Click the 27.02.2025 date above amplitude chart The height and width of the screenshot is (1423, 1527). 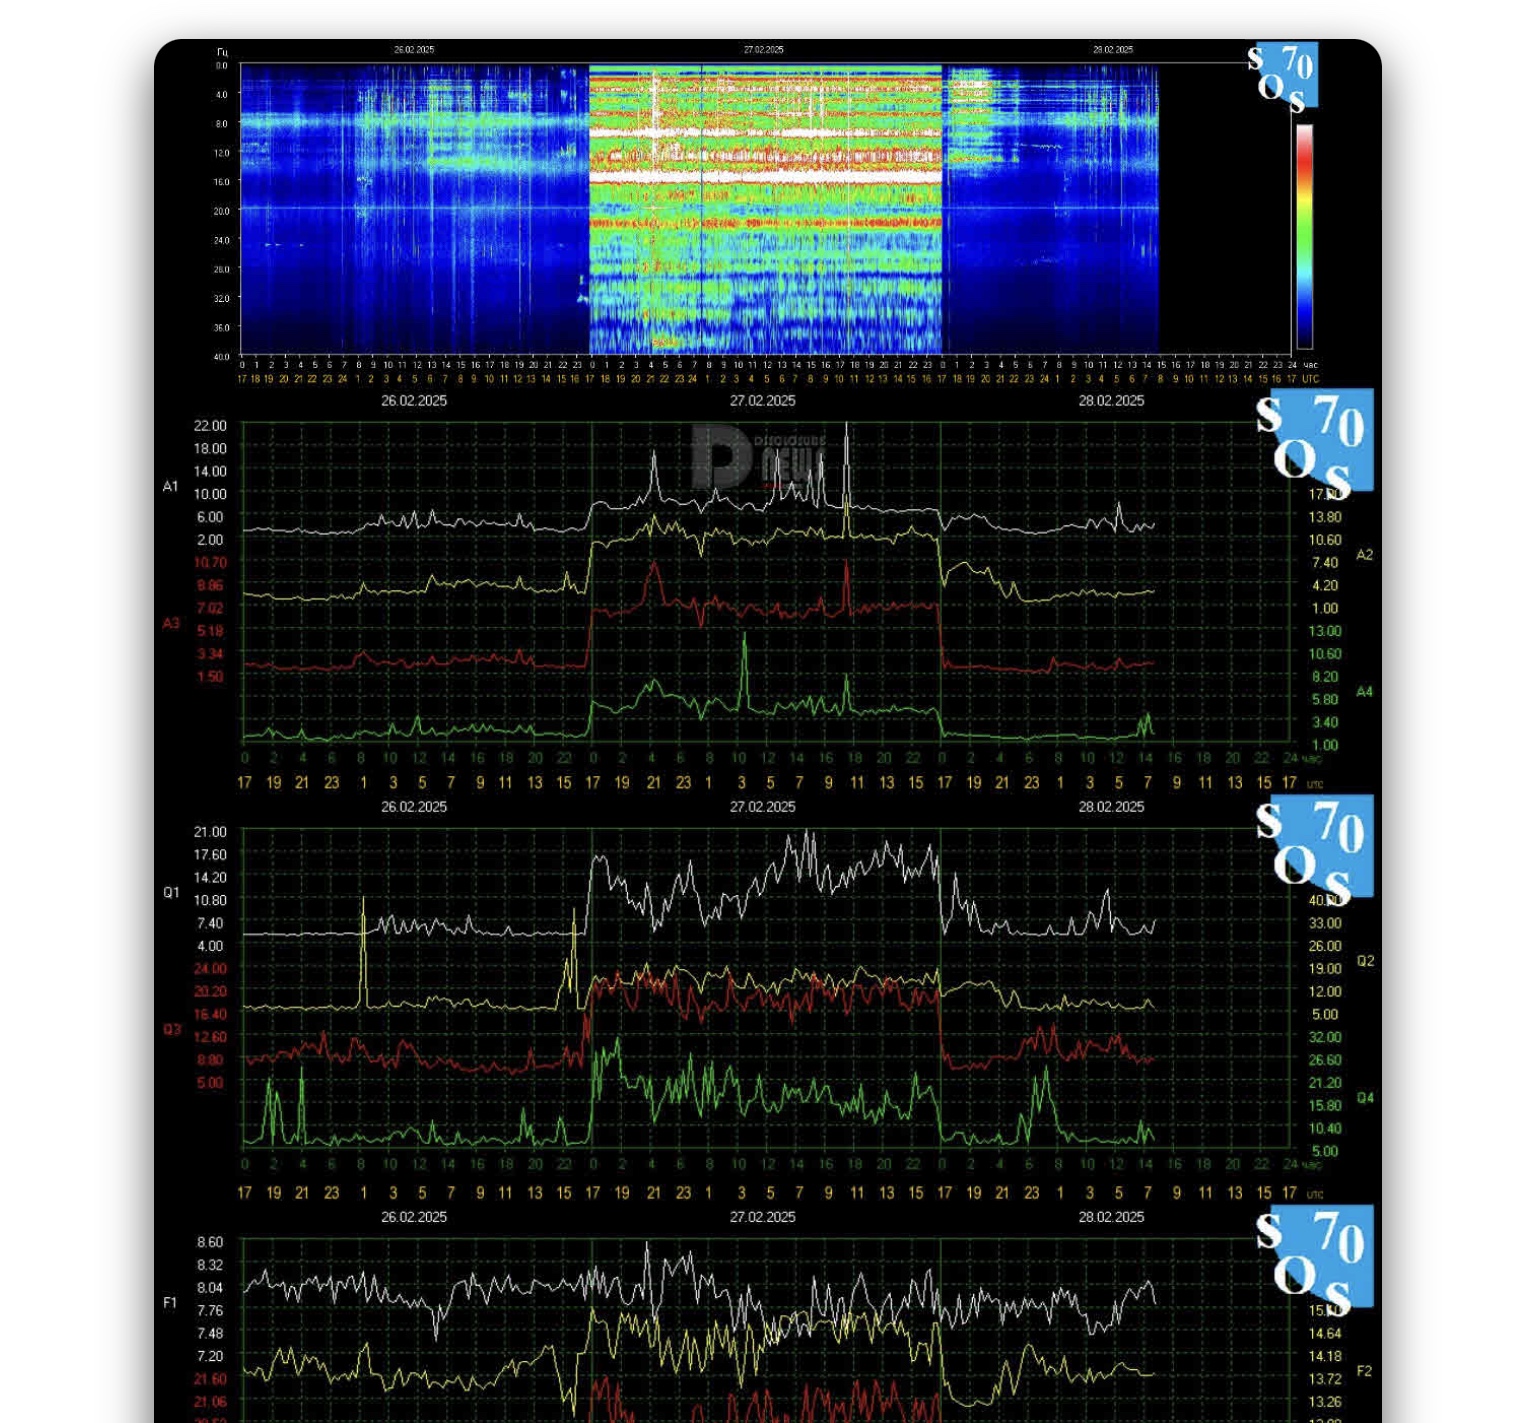(763, 400)
